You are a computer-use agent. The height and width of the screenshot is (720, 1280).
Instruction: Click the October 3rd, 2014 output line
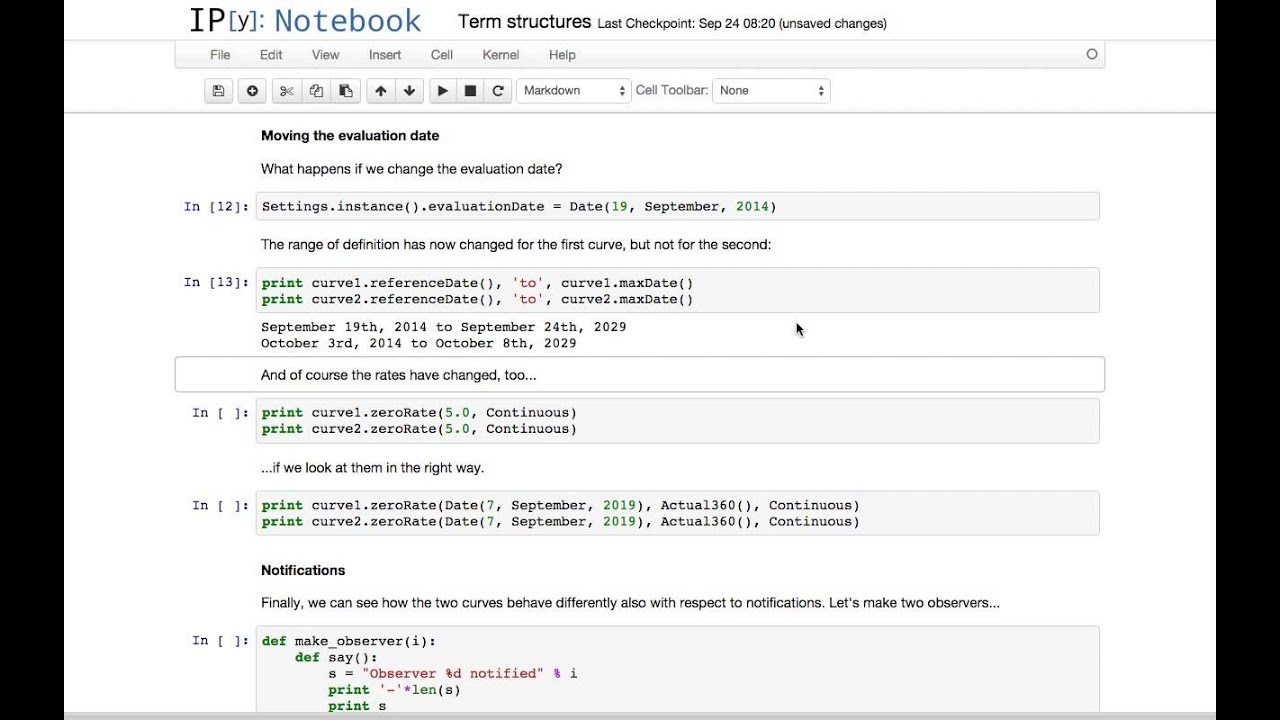coord(419,343)
